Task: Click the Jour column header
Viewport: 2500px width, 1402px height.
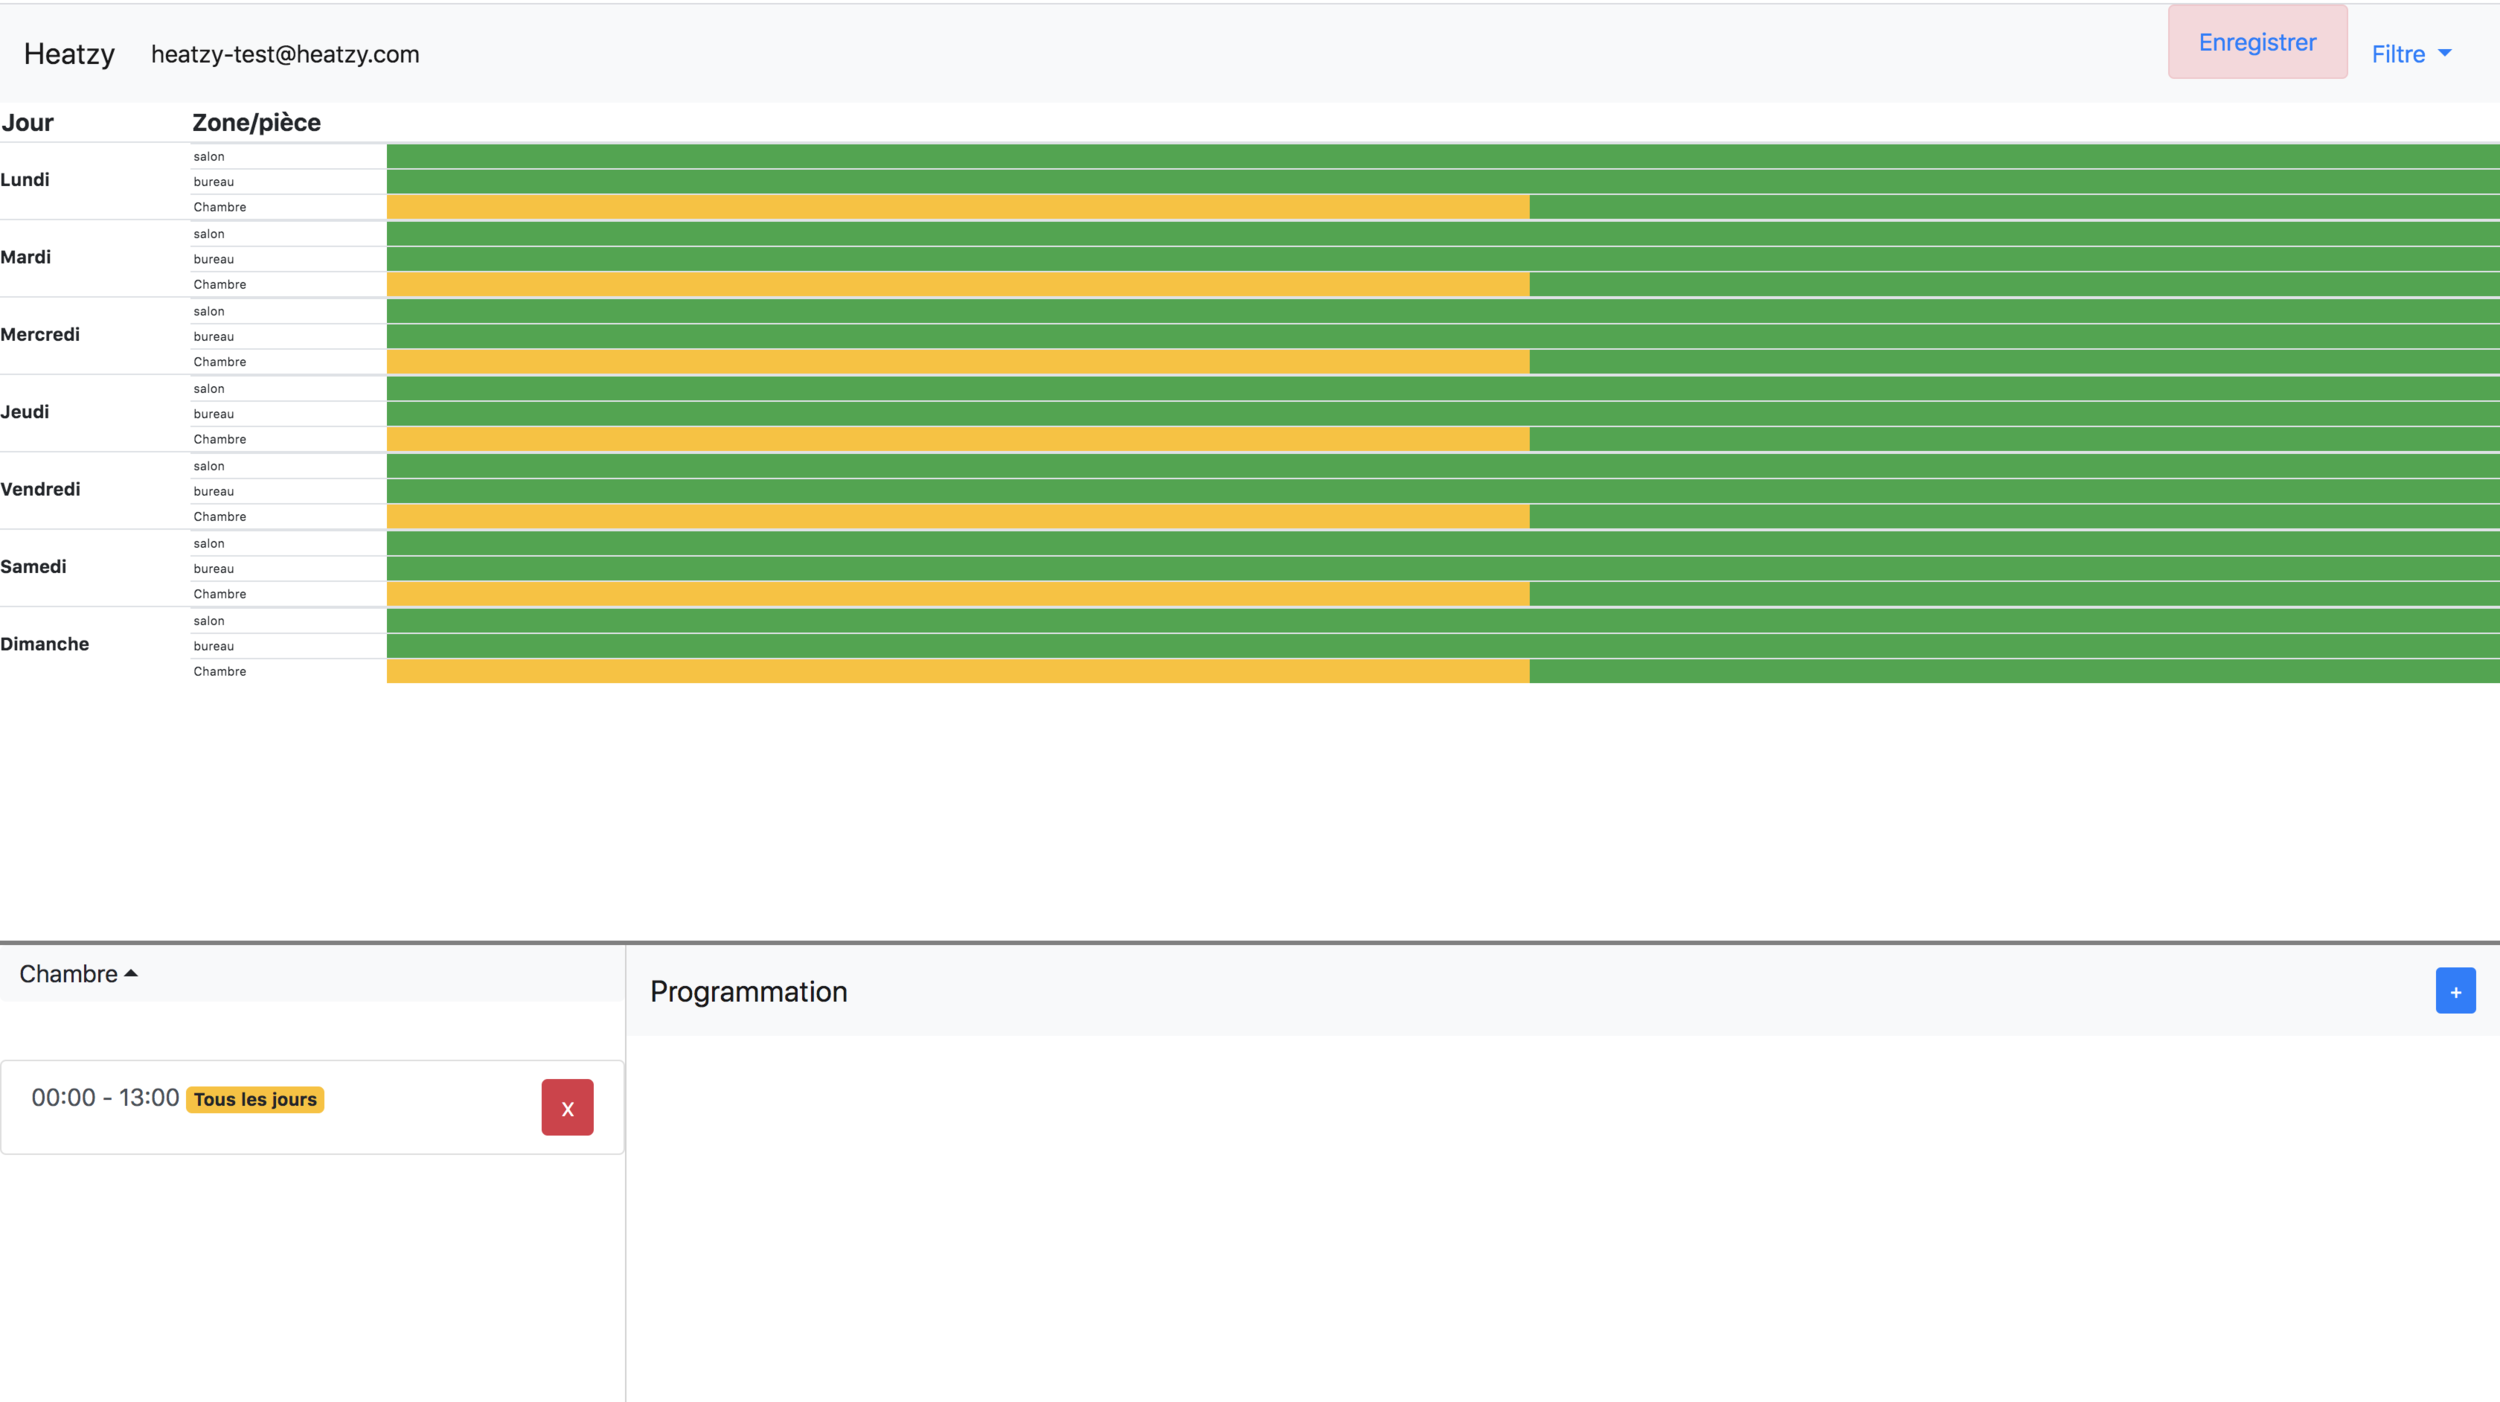Action: click(x=27, y=122)
